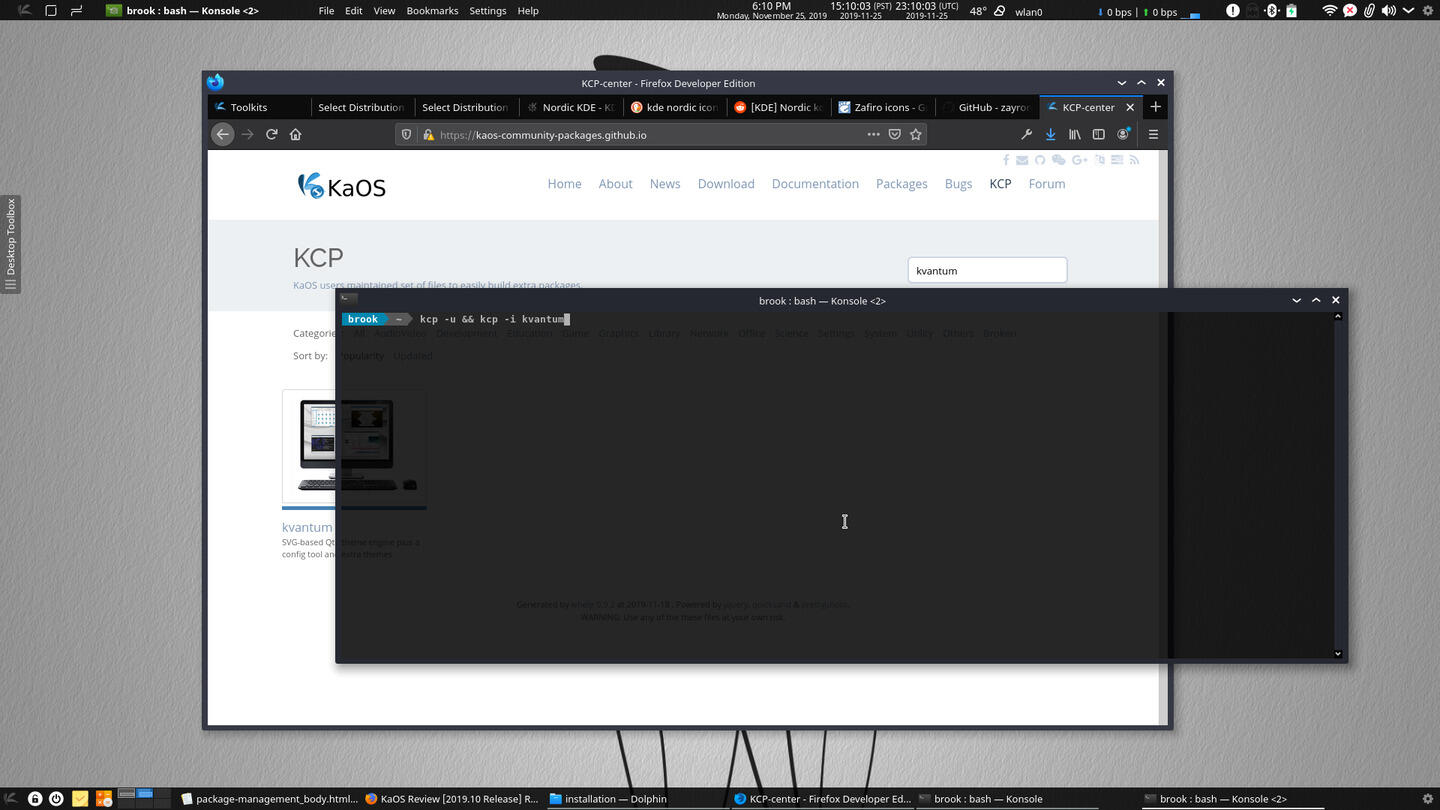Open the RSS feed icon
This screenshot has width=1440, height=810.
pos(1134,160)
